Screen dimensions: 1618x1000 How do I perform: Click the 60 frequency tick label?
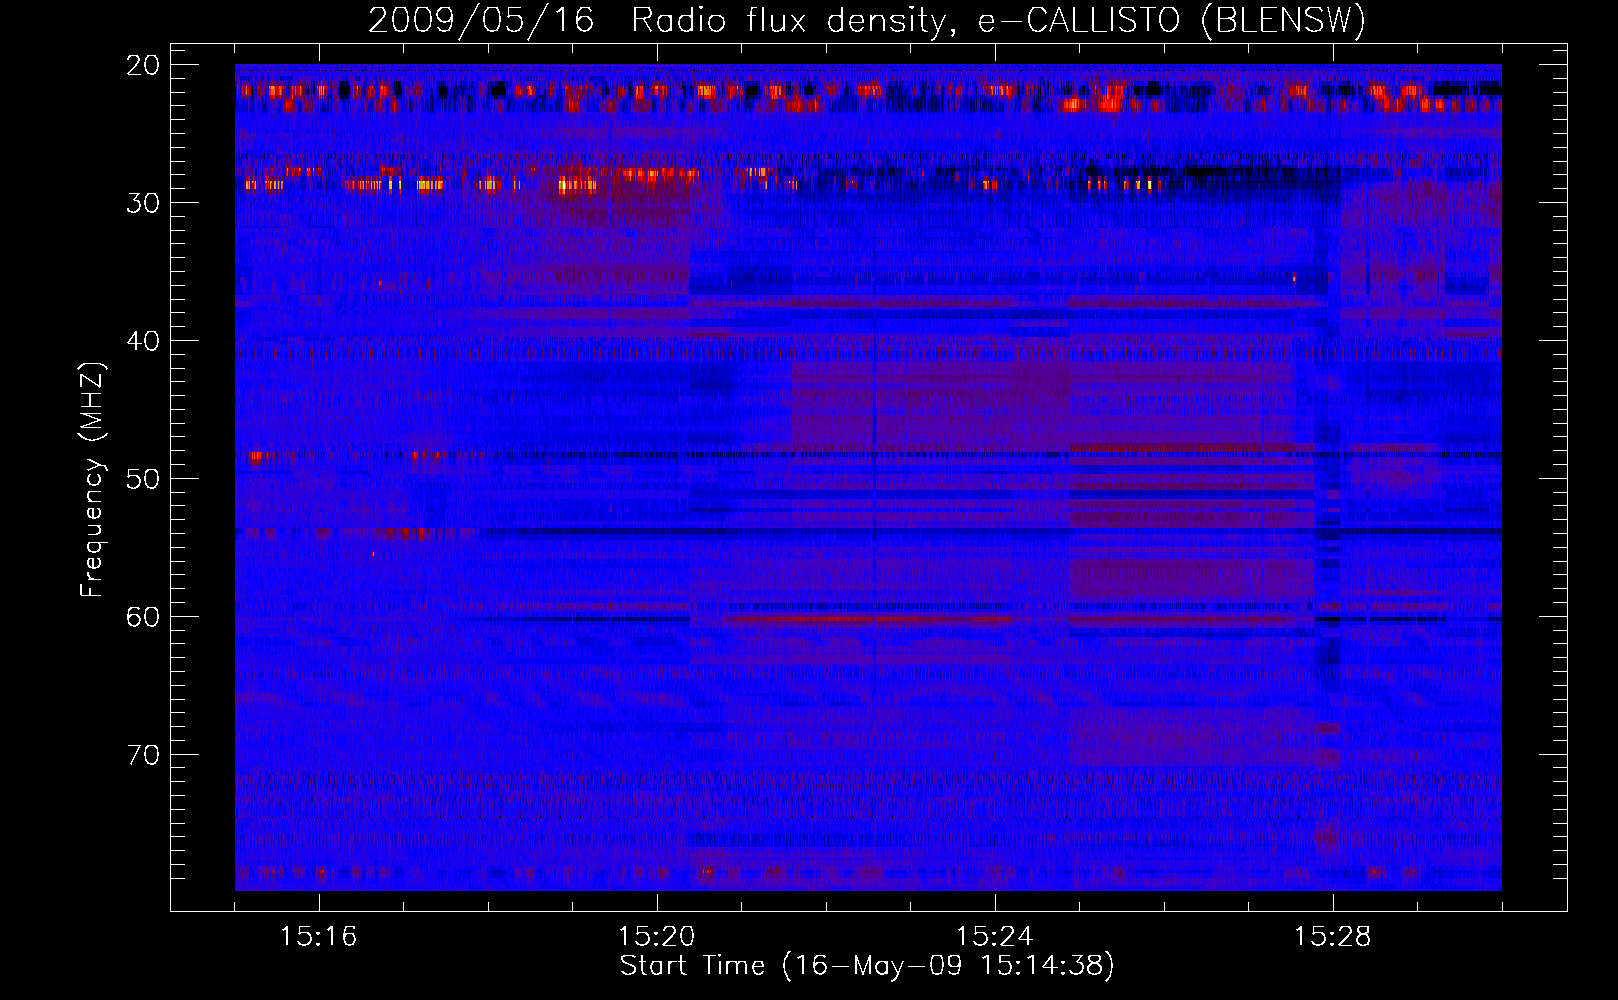[144, 617]
